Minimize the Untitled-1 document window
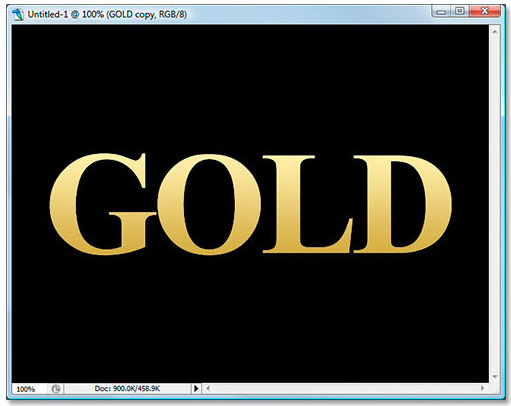This screenshot has width=511, height=406. (442, 12)
